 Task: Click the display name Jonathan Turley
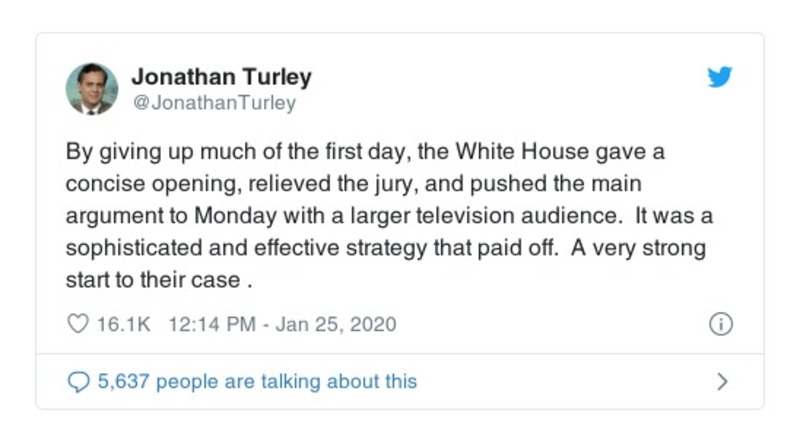click(x=221, y=77)
